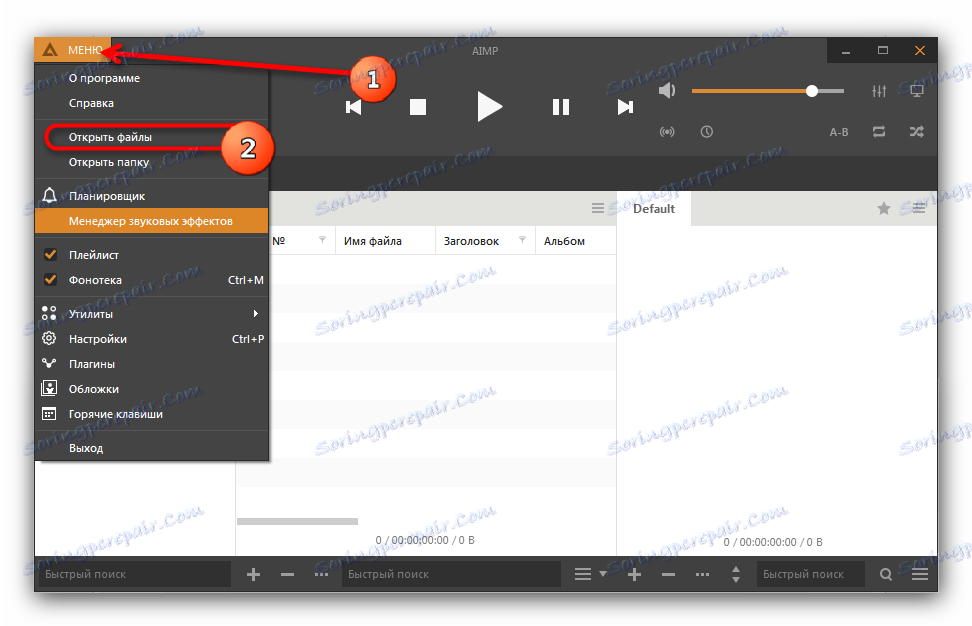Skip to next track
This screenshot has height=626, width=972.
tap(625, 107)
